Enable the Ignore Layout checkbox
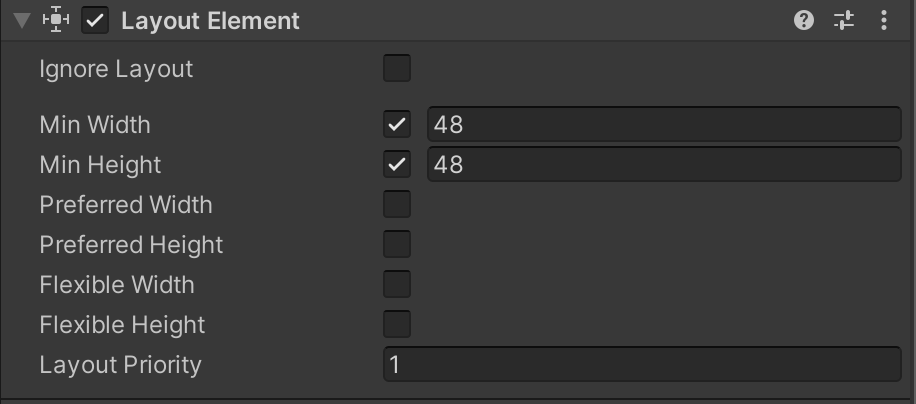916x404 pixels. 397,68
